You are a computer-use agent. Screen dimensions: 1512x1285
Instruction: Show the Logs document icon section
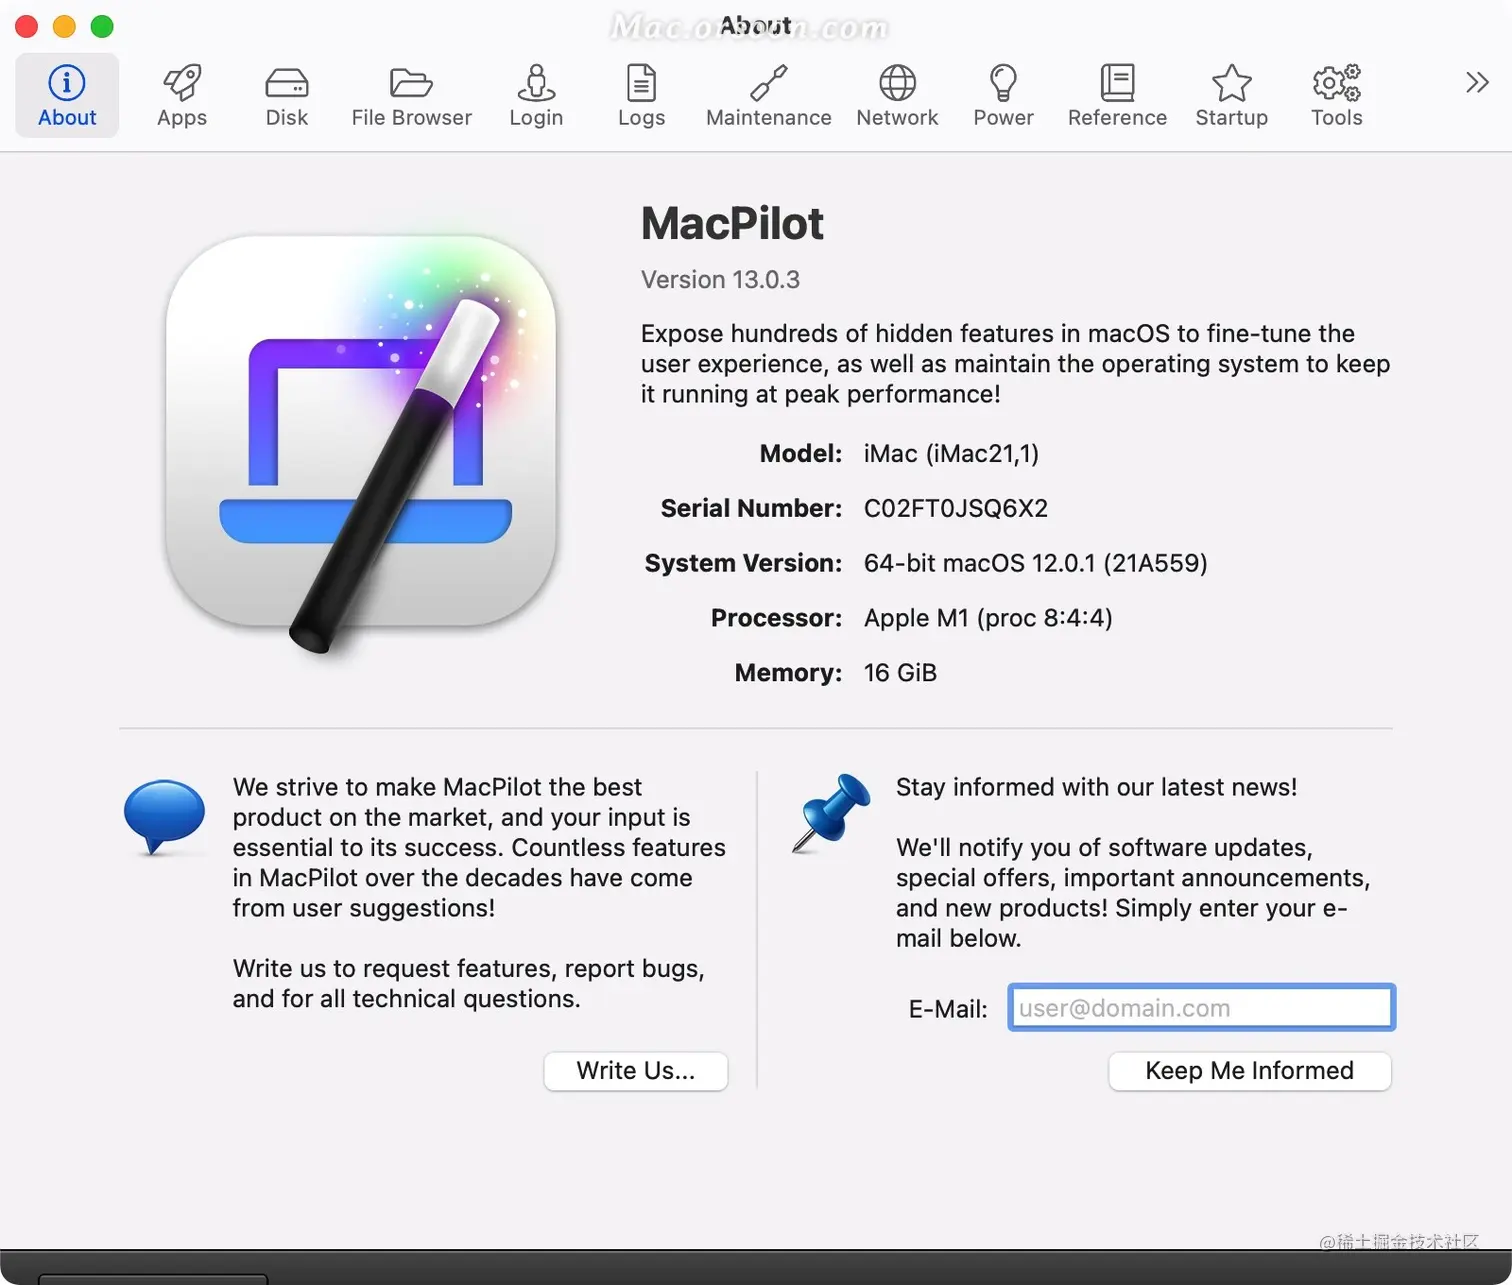(x=641, y=96)
